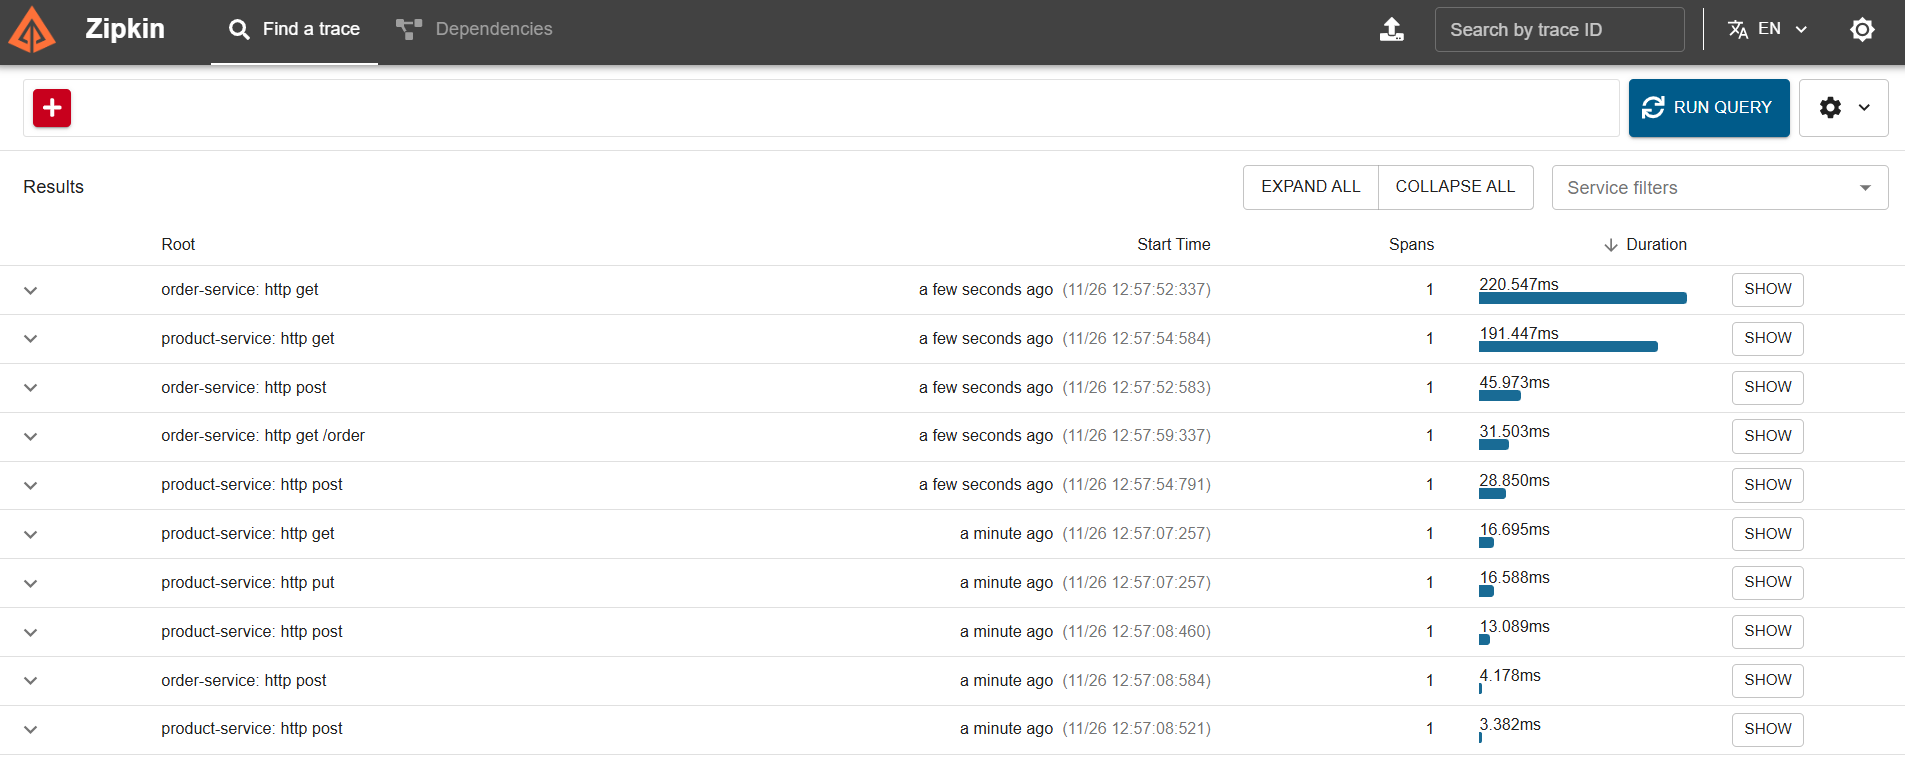Select 'product-service: http put' text
This screenshot has height=760, width=1905.
pos(248,583)
